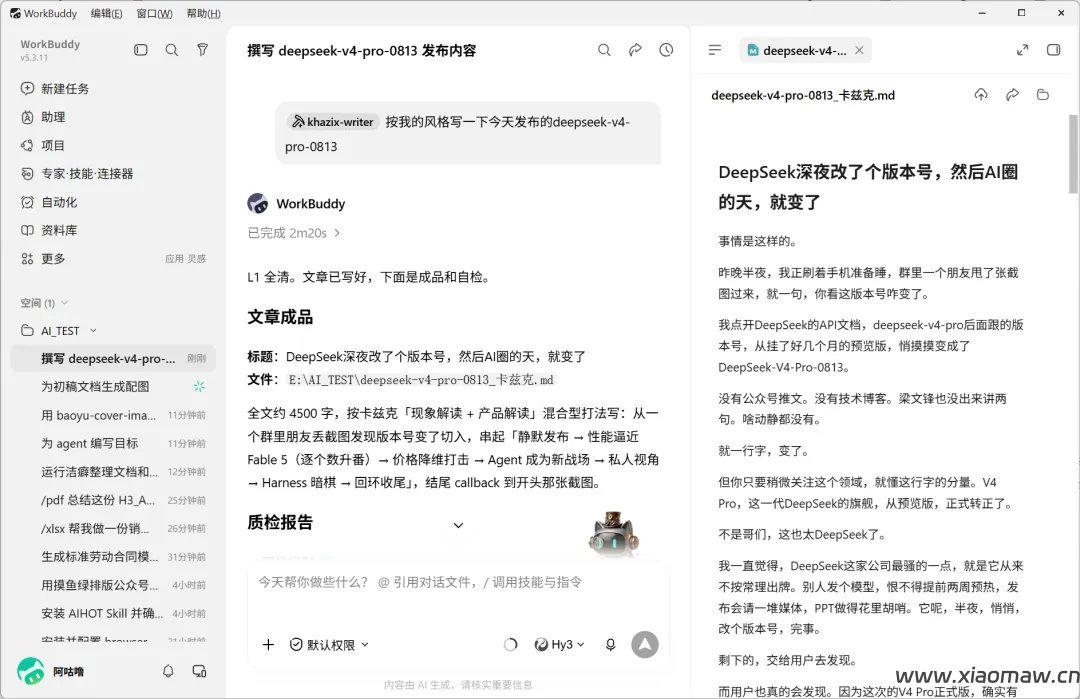
Task: Select the task 安装 AIHOT Skill 并确...
Action: 113,613
